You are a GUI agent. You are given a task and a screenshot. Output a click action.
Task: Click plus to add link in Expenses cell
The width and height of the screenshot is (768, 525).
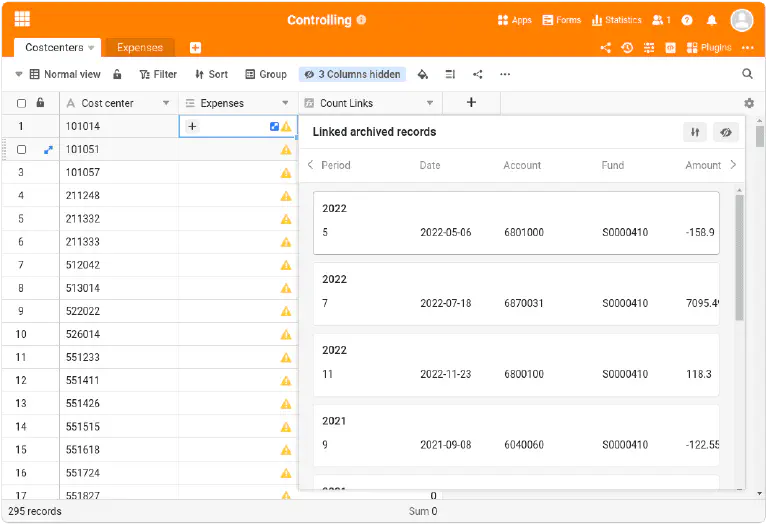(x=192, y=126)
